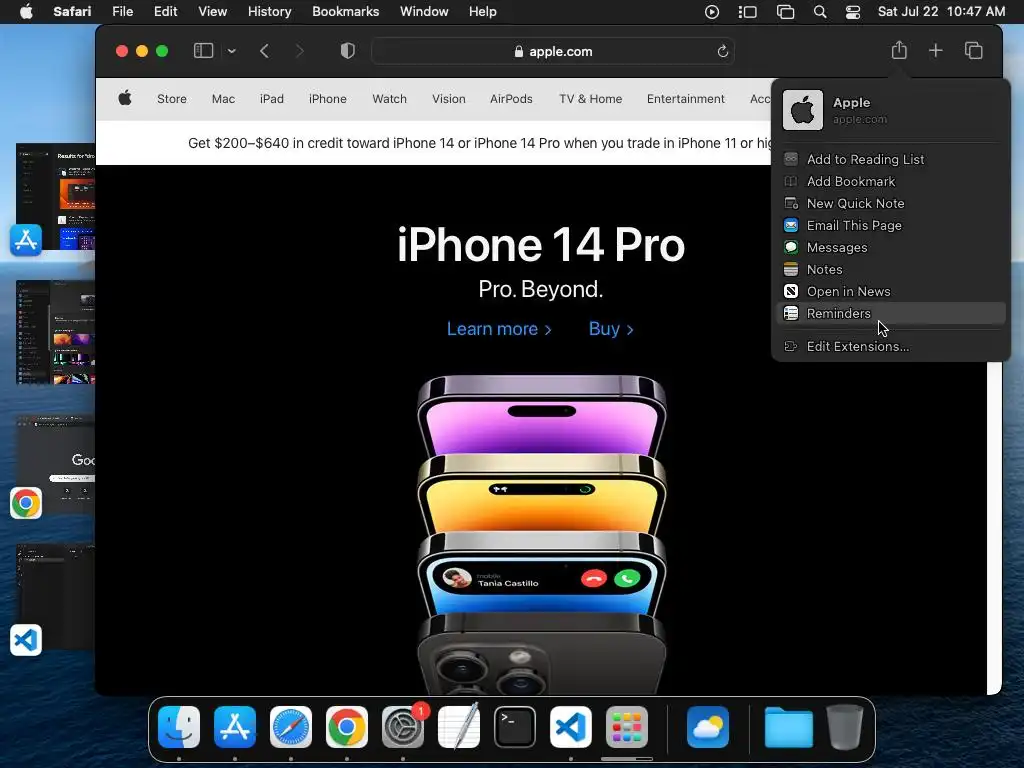Show tab overview icon
Viewport: 1024px width, 768px height.
pyautogui.click(x=973, y=51)
